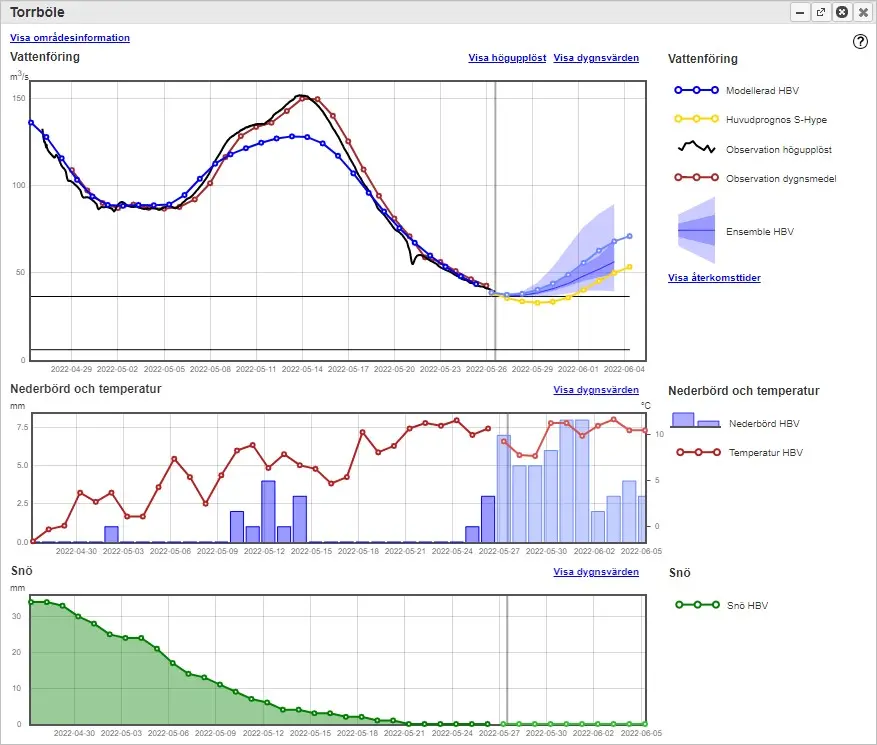Open panel in new window via pop-out icon
The height and width of the screenshot is (745, 877).
pyautogui.click(x=821, y=12)
